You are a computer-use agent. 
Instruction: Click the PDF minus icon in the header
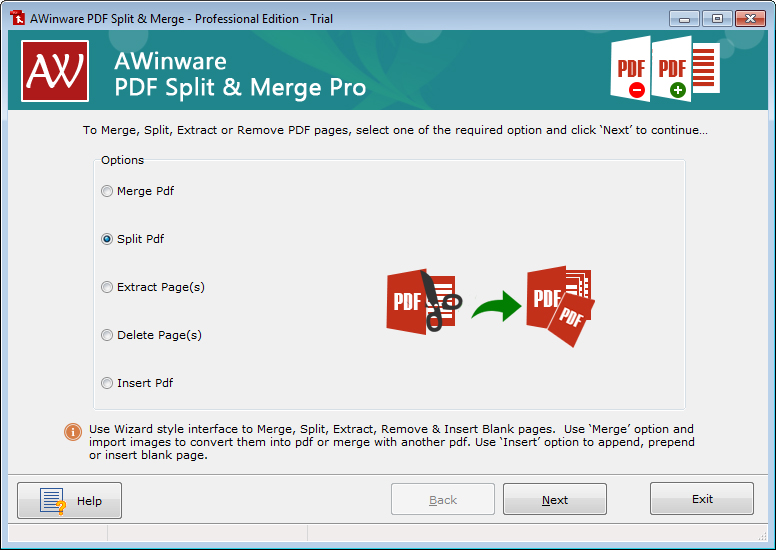(x=630, y=69)
